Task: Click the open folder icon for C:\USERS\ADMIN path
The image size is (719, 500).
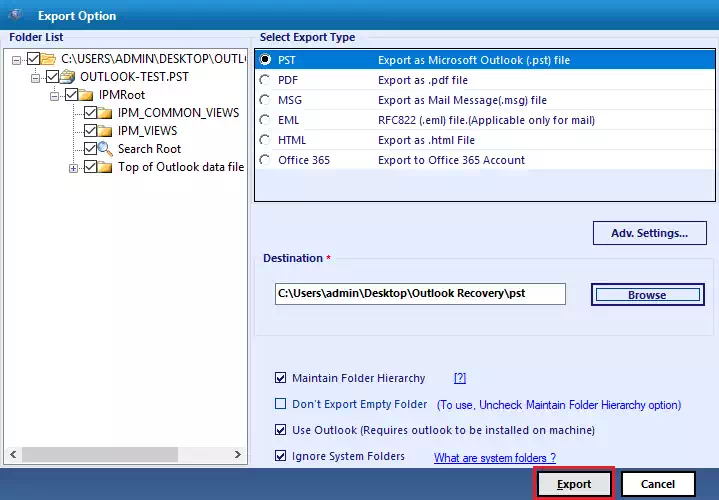Action: point(48,59)
